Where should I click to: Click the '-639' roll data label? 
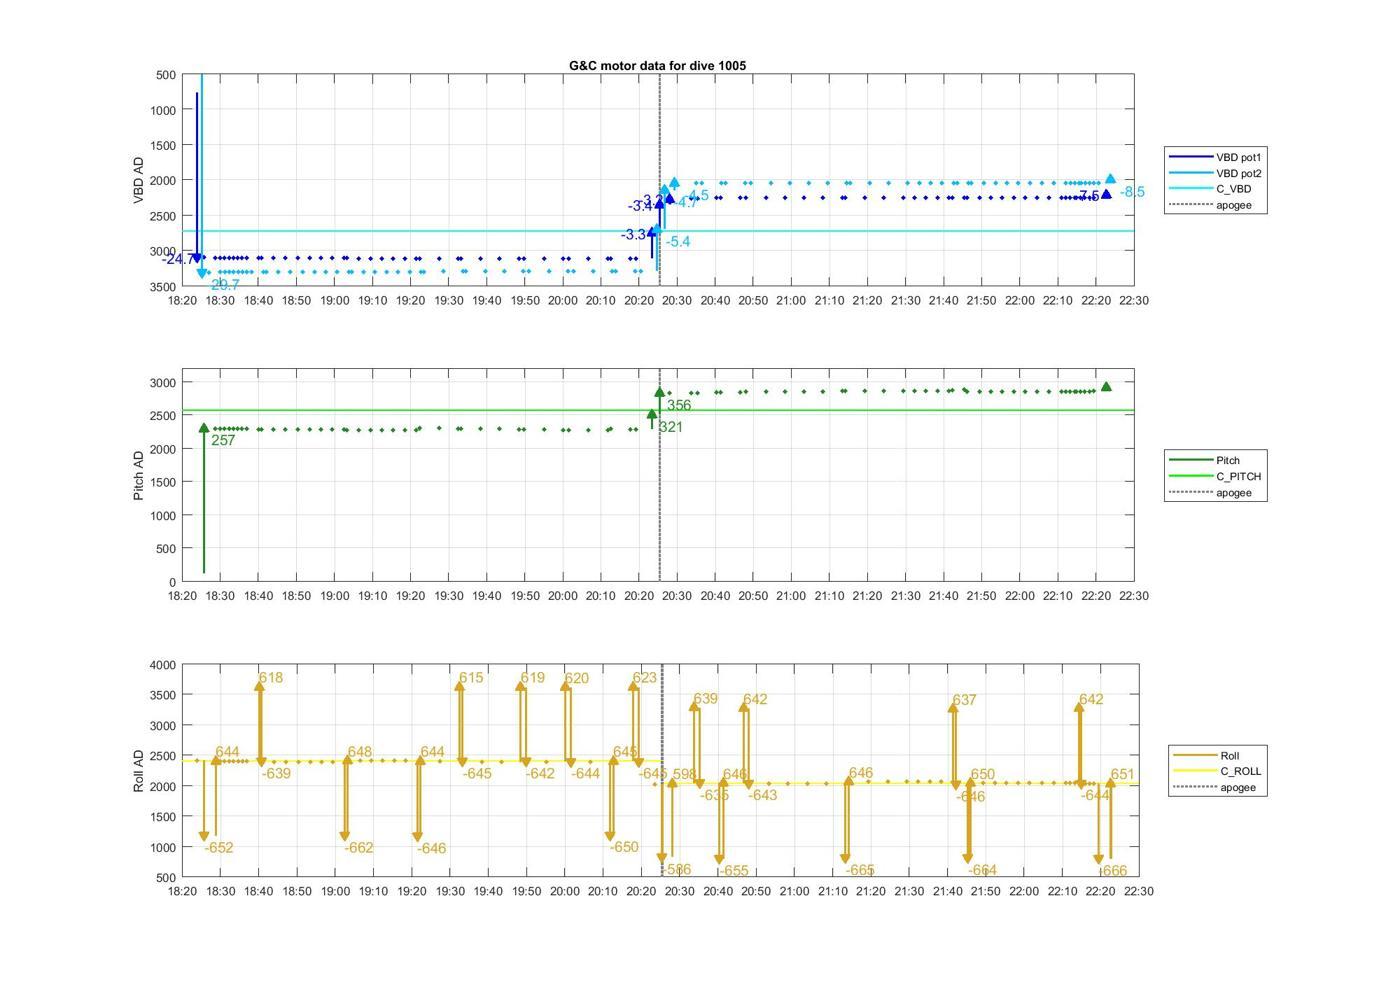pyautogui.click(x=276, y=773)
